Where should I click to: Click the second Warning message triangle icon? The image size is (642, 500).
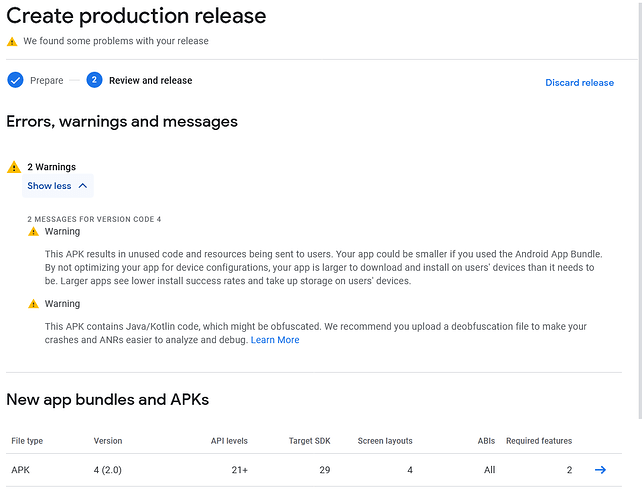[x=33, y=304]
